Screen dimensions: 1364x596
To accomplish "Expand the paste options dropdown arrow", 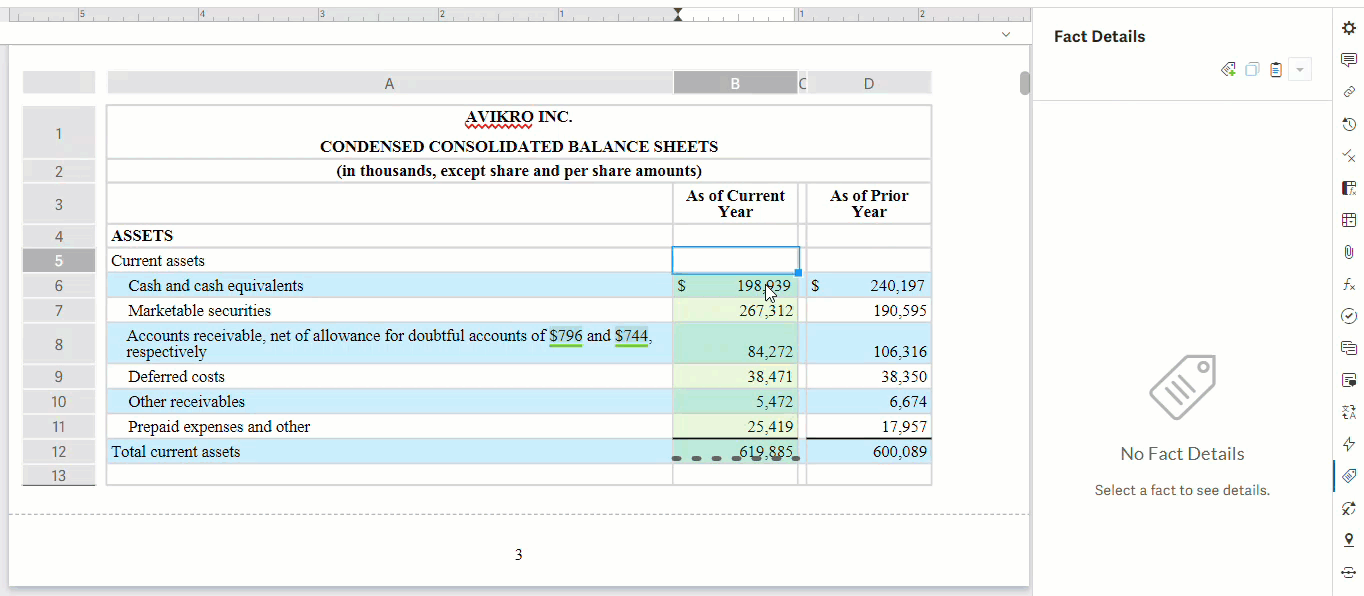I will pos(1300,69).
